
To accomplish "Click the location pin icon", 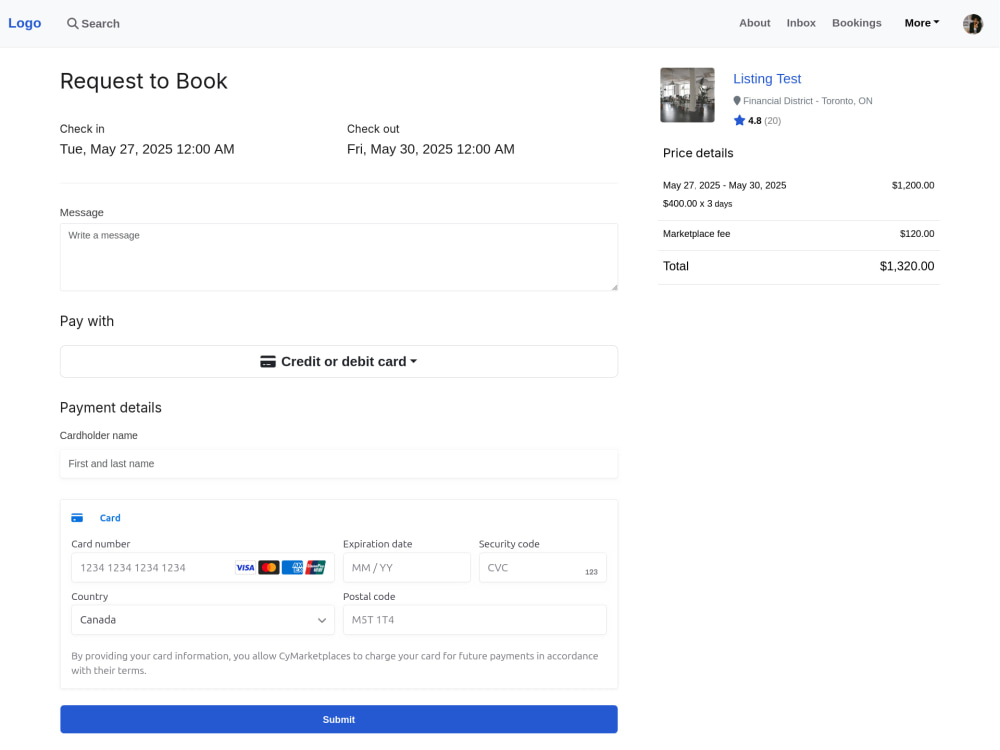I will click(x=737, y=101).
